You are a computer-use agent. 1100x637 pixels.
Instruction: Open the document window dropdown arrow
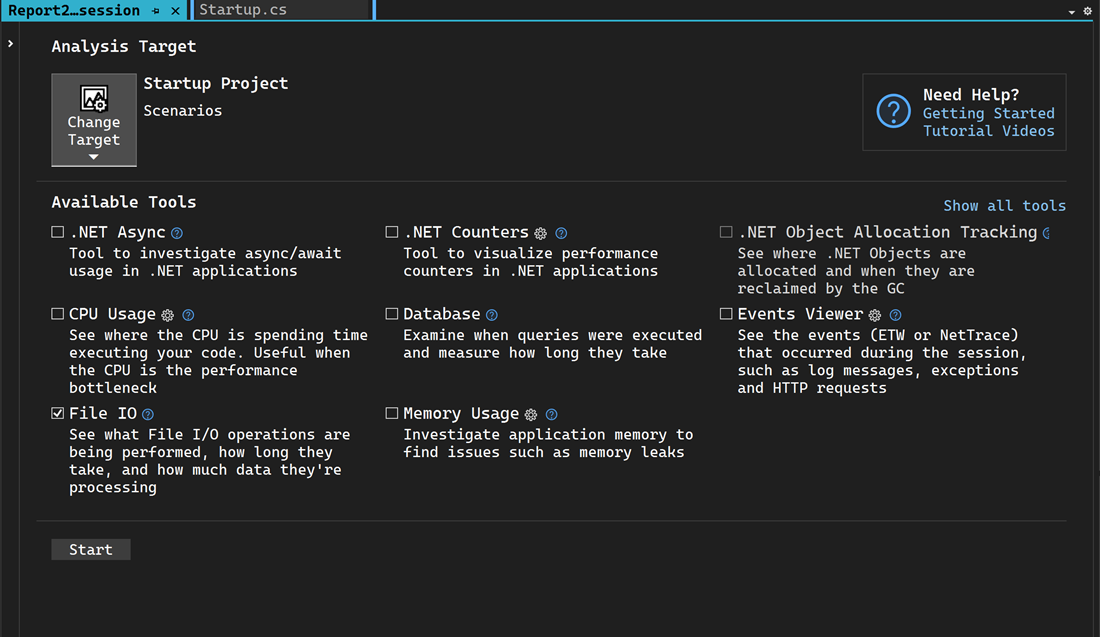(1074, 11)
